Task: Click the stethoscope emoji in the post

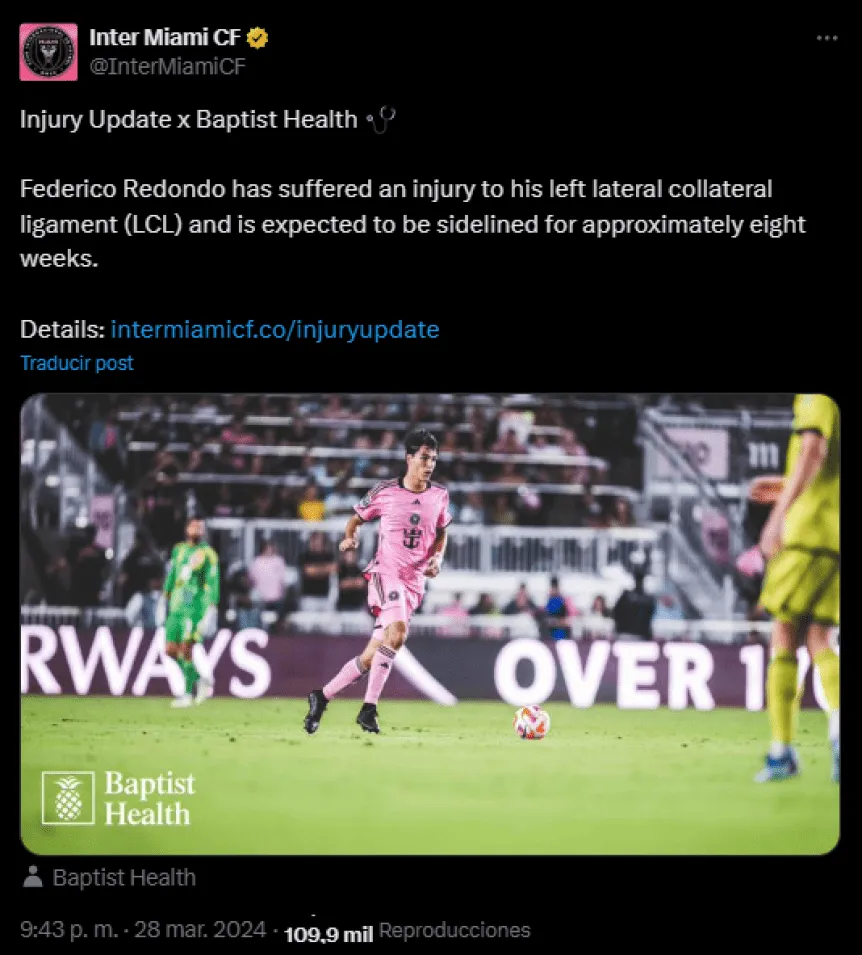Action: tap(381, 119)
